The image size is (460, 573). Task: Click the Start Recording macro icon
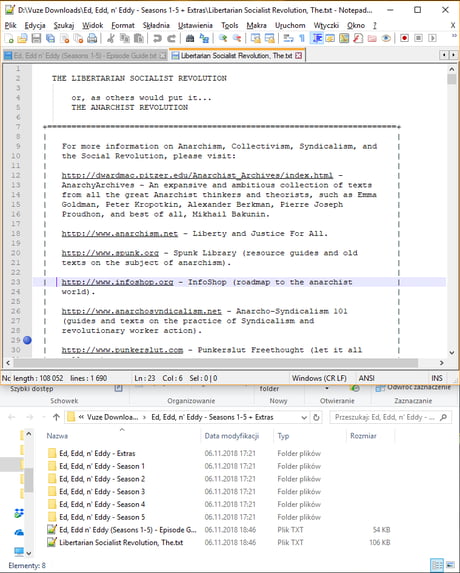(x=404, y=38)
